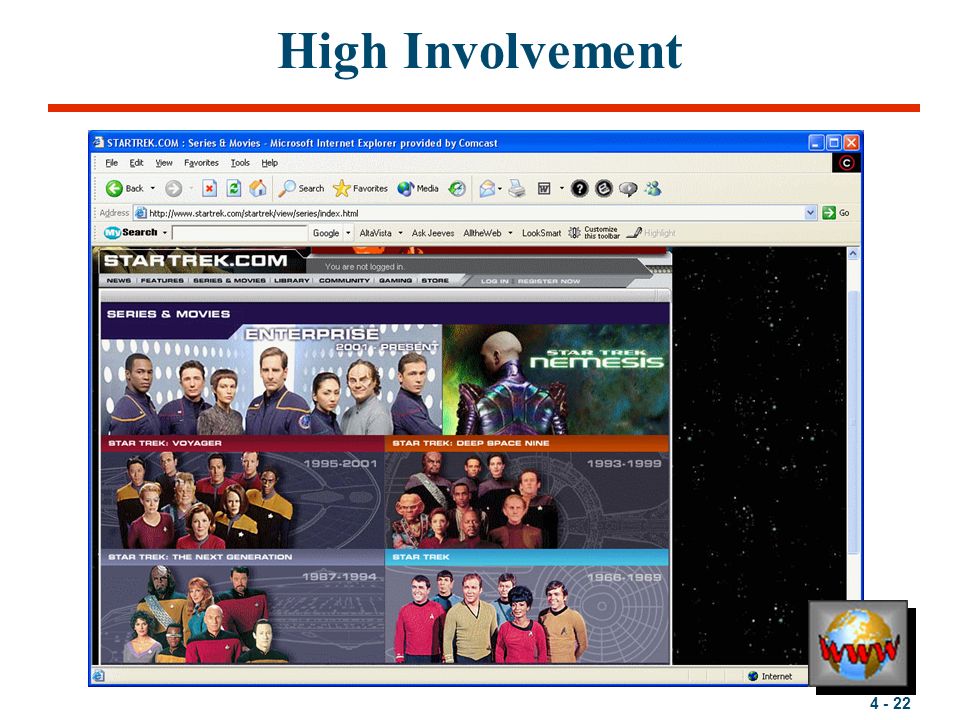Click the COMMUNITY site navigation tab
Viewport: 960px width, 720px height.
pyautogui.click(x=344, y=280)
